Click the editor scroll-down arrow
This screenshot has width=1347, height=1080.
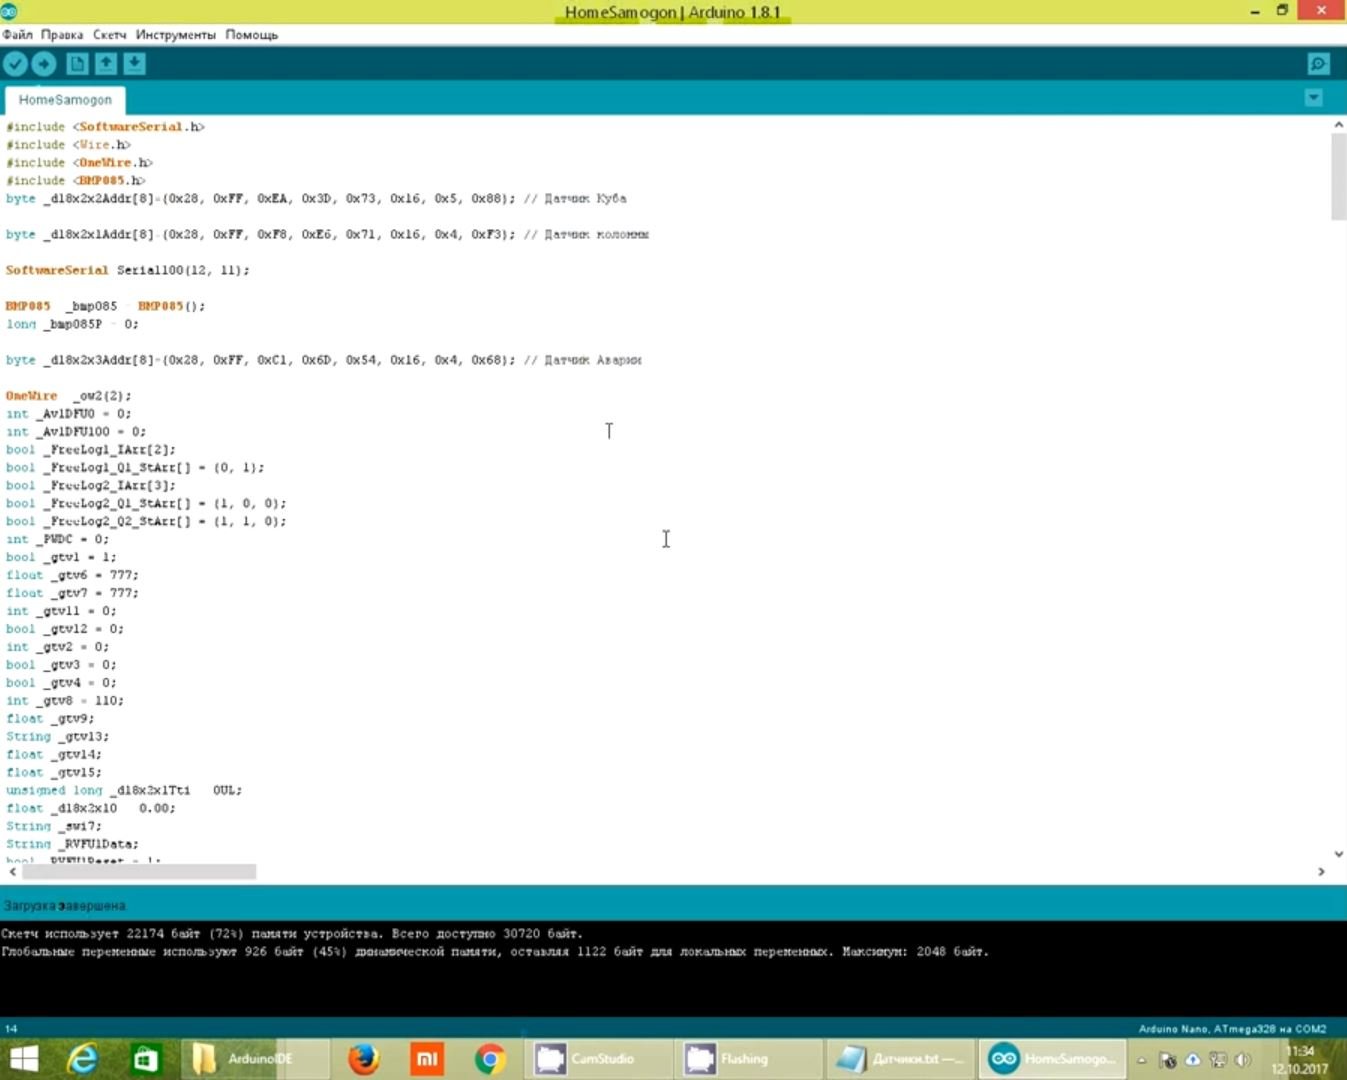1339,854
